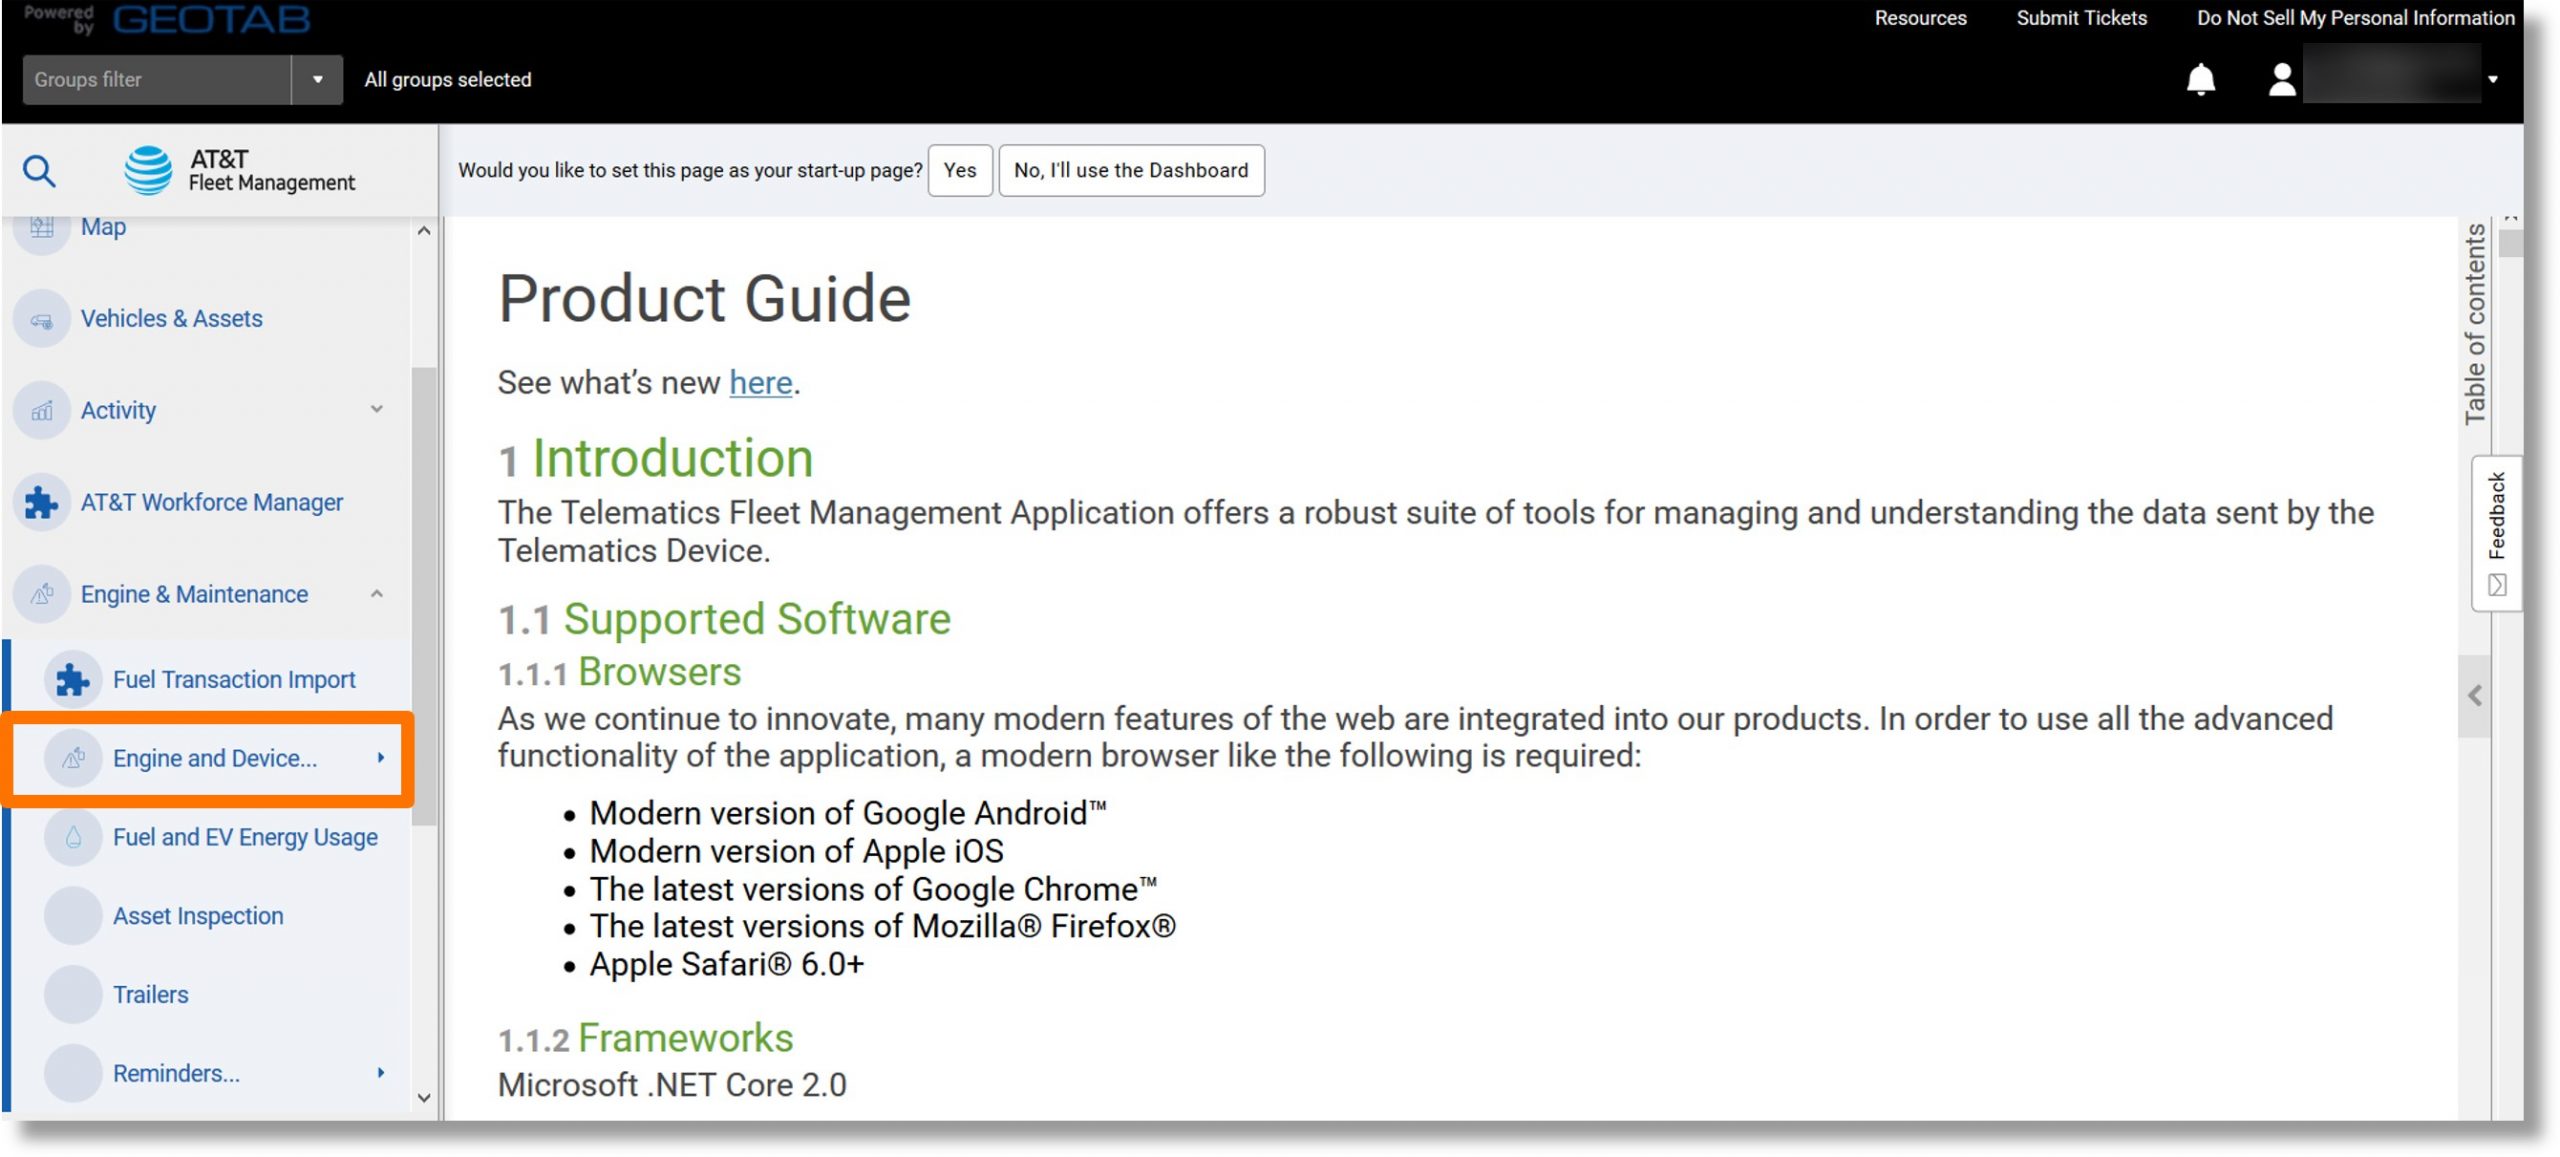Expand the Engine and Device submenu arrow

[381, 758]
